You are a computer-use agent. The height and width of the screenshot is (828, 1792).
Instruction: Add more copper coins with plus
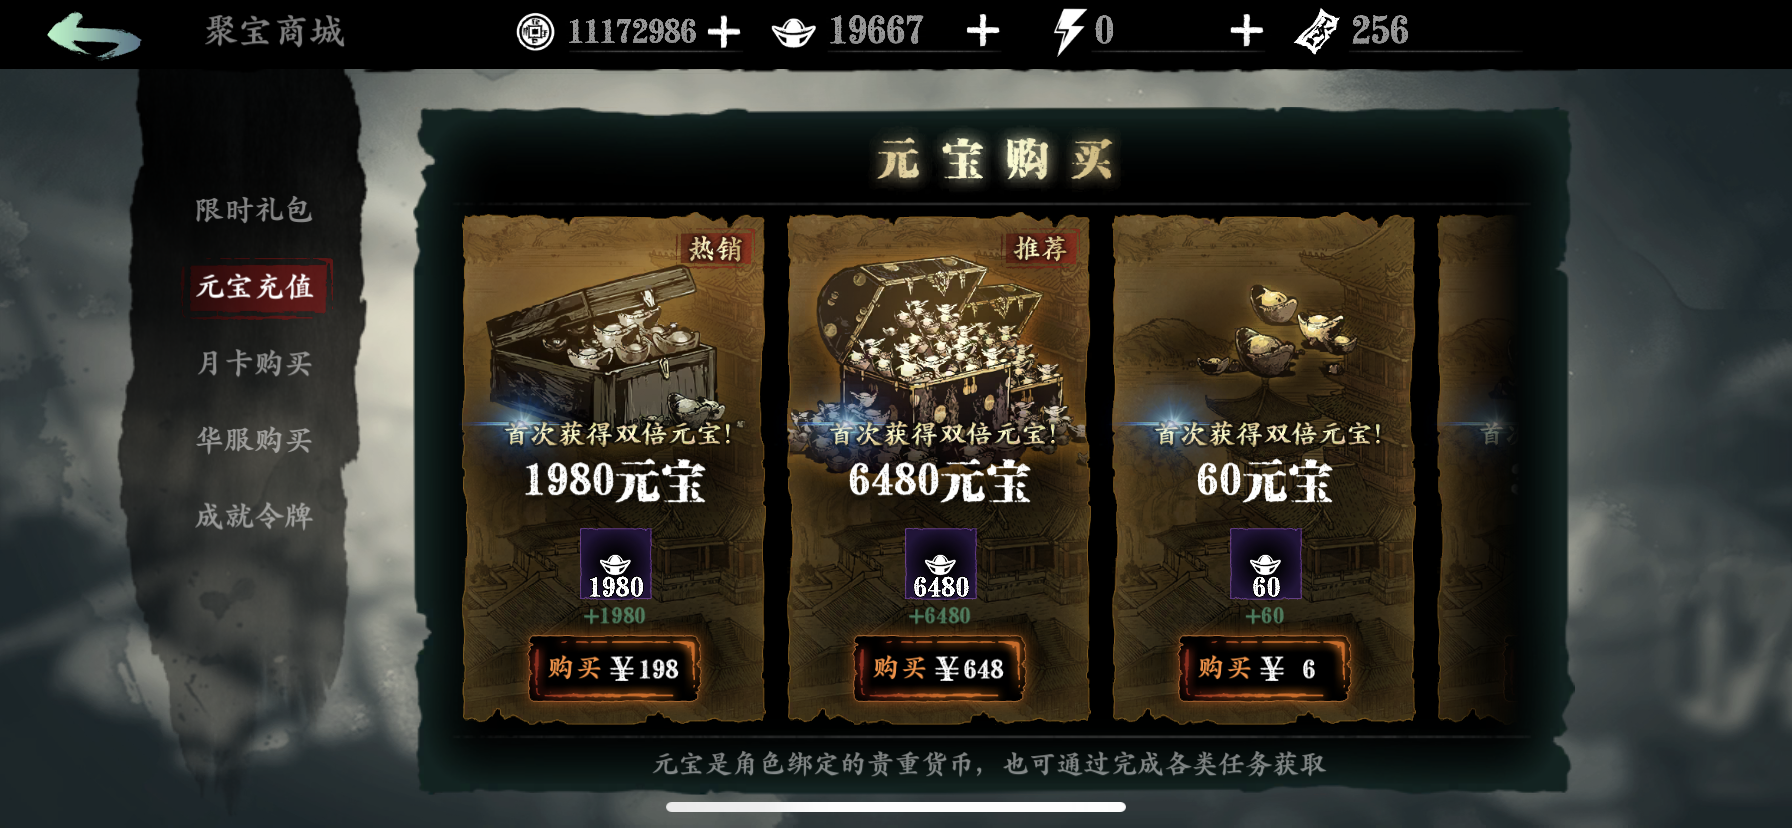click(724, 32)
